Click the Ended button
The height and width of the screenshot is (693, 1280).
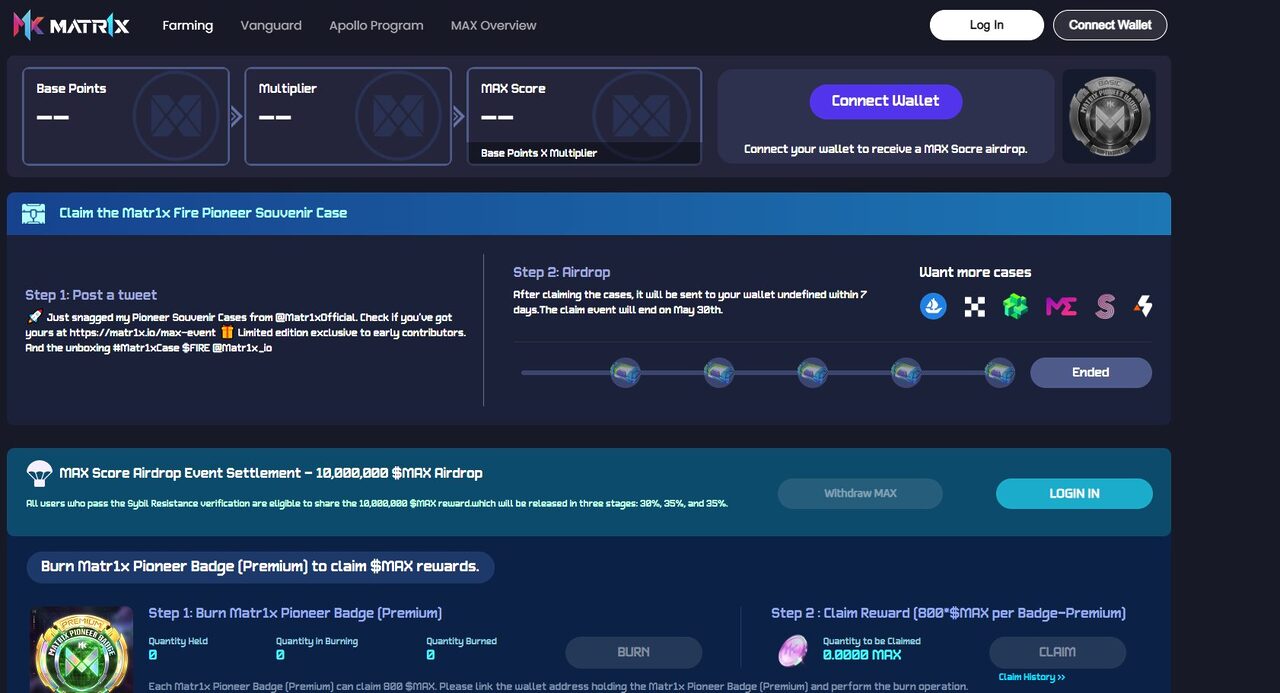coord(1091,373)
